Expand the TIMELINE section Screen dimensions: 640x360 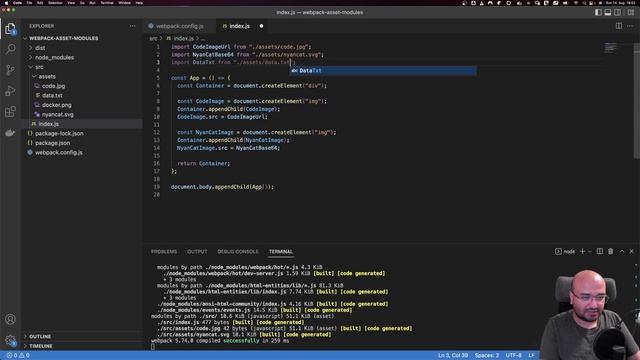coord(82,346)
